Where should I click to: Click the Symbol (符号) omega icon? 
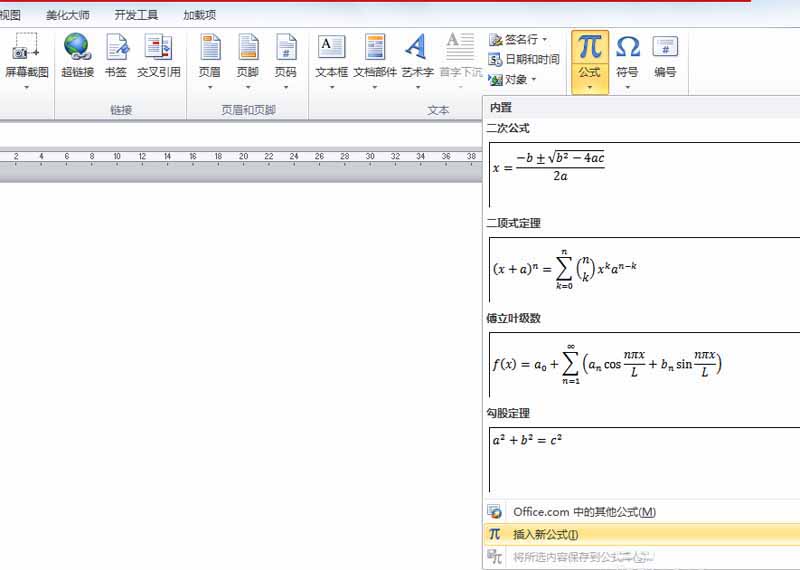(627, 48)
